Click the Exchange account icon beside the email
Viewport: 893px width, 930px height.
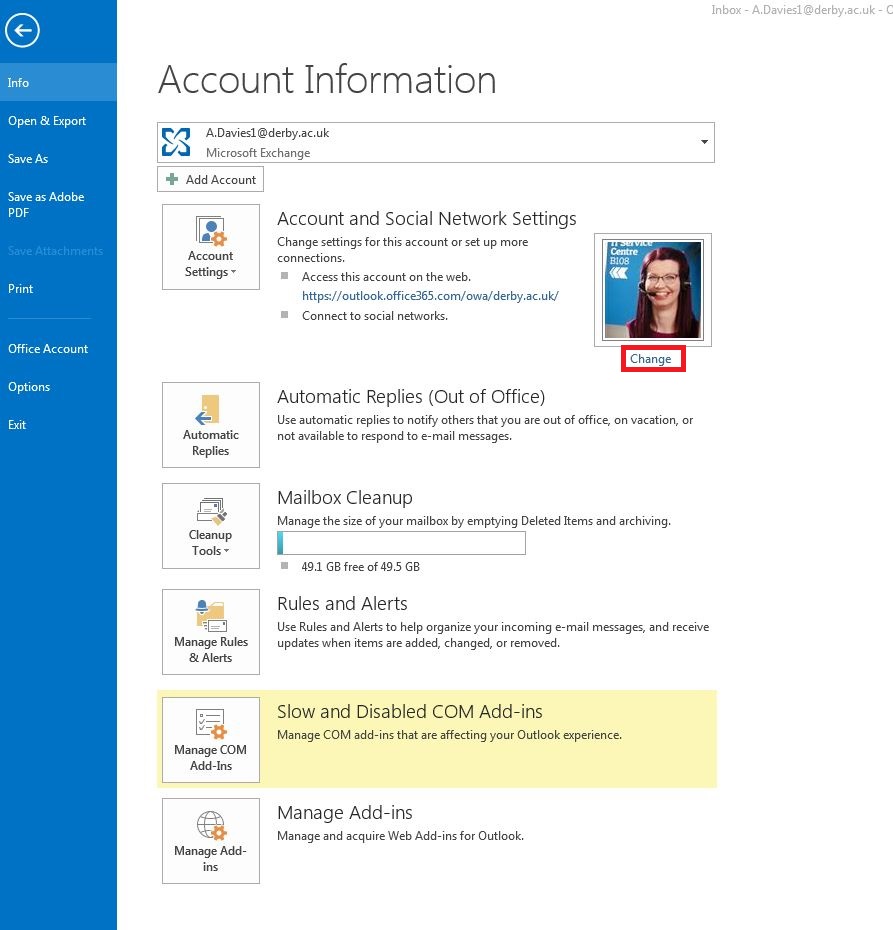(x=177, y=142)
